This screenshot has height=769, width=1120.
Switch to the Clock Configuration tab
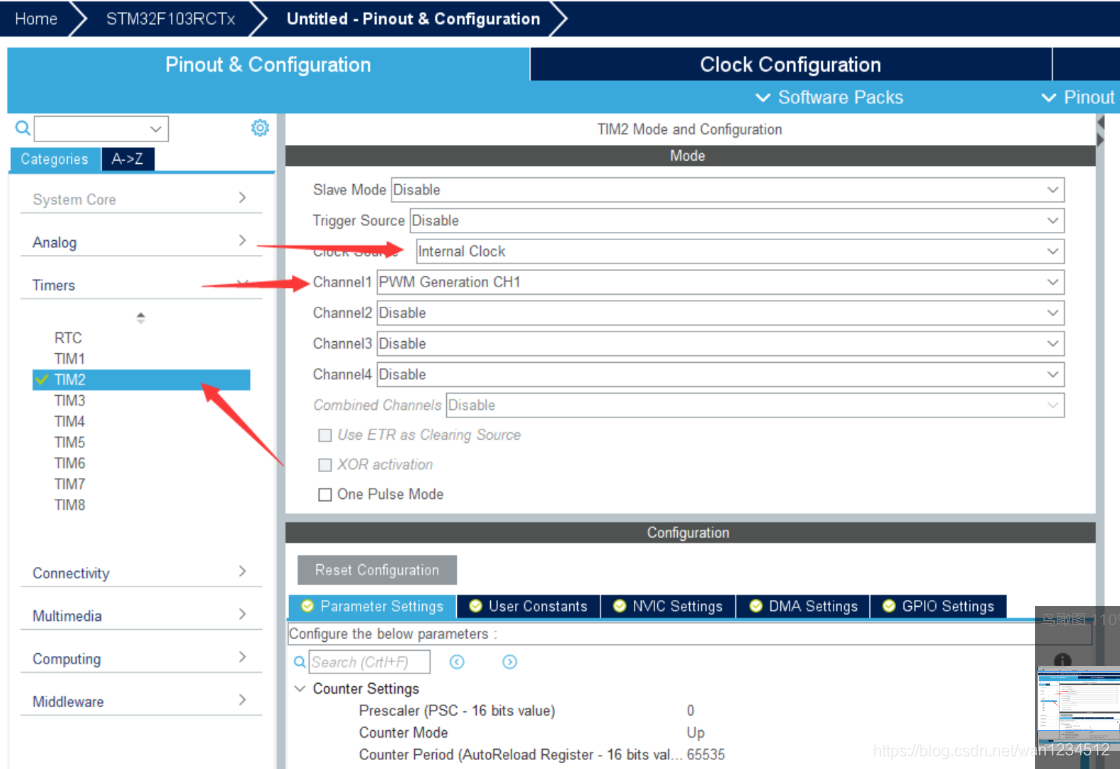click(x=790, y=65)
